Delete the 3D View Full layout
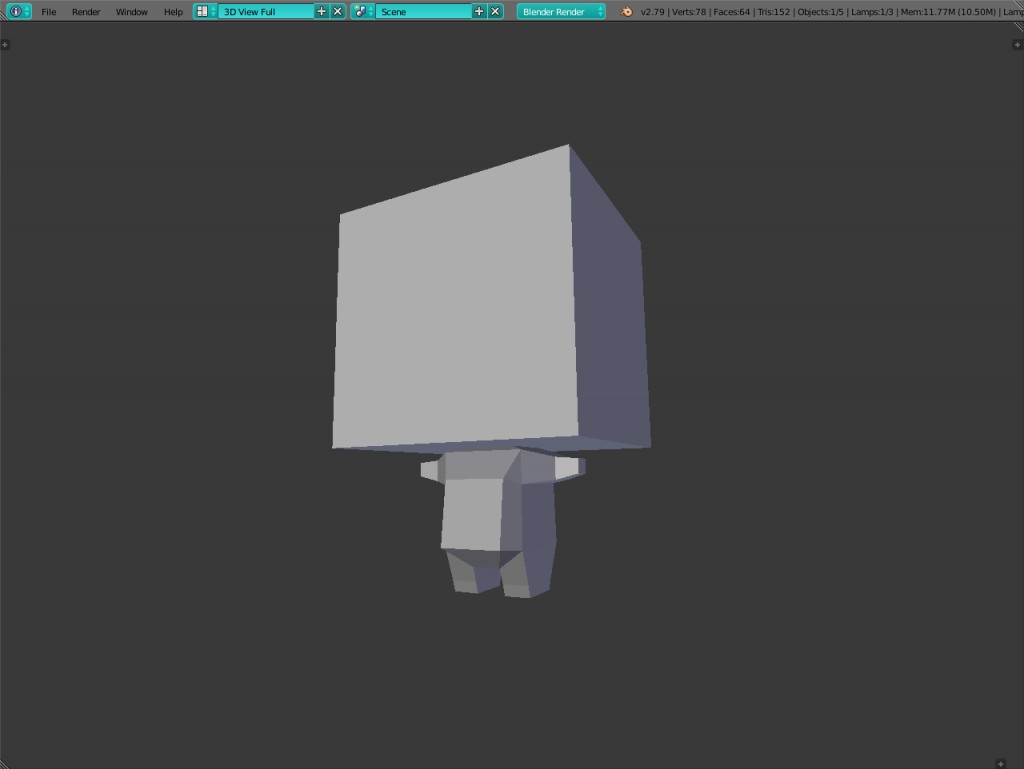The height and width of the screenshot is (769, 1024). 337,11
